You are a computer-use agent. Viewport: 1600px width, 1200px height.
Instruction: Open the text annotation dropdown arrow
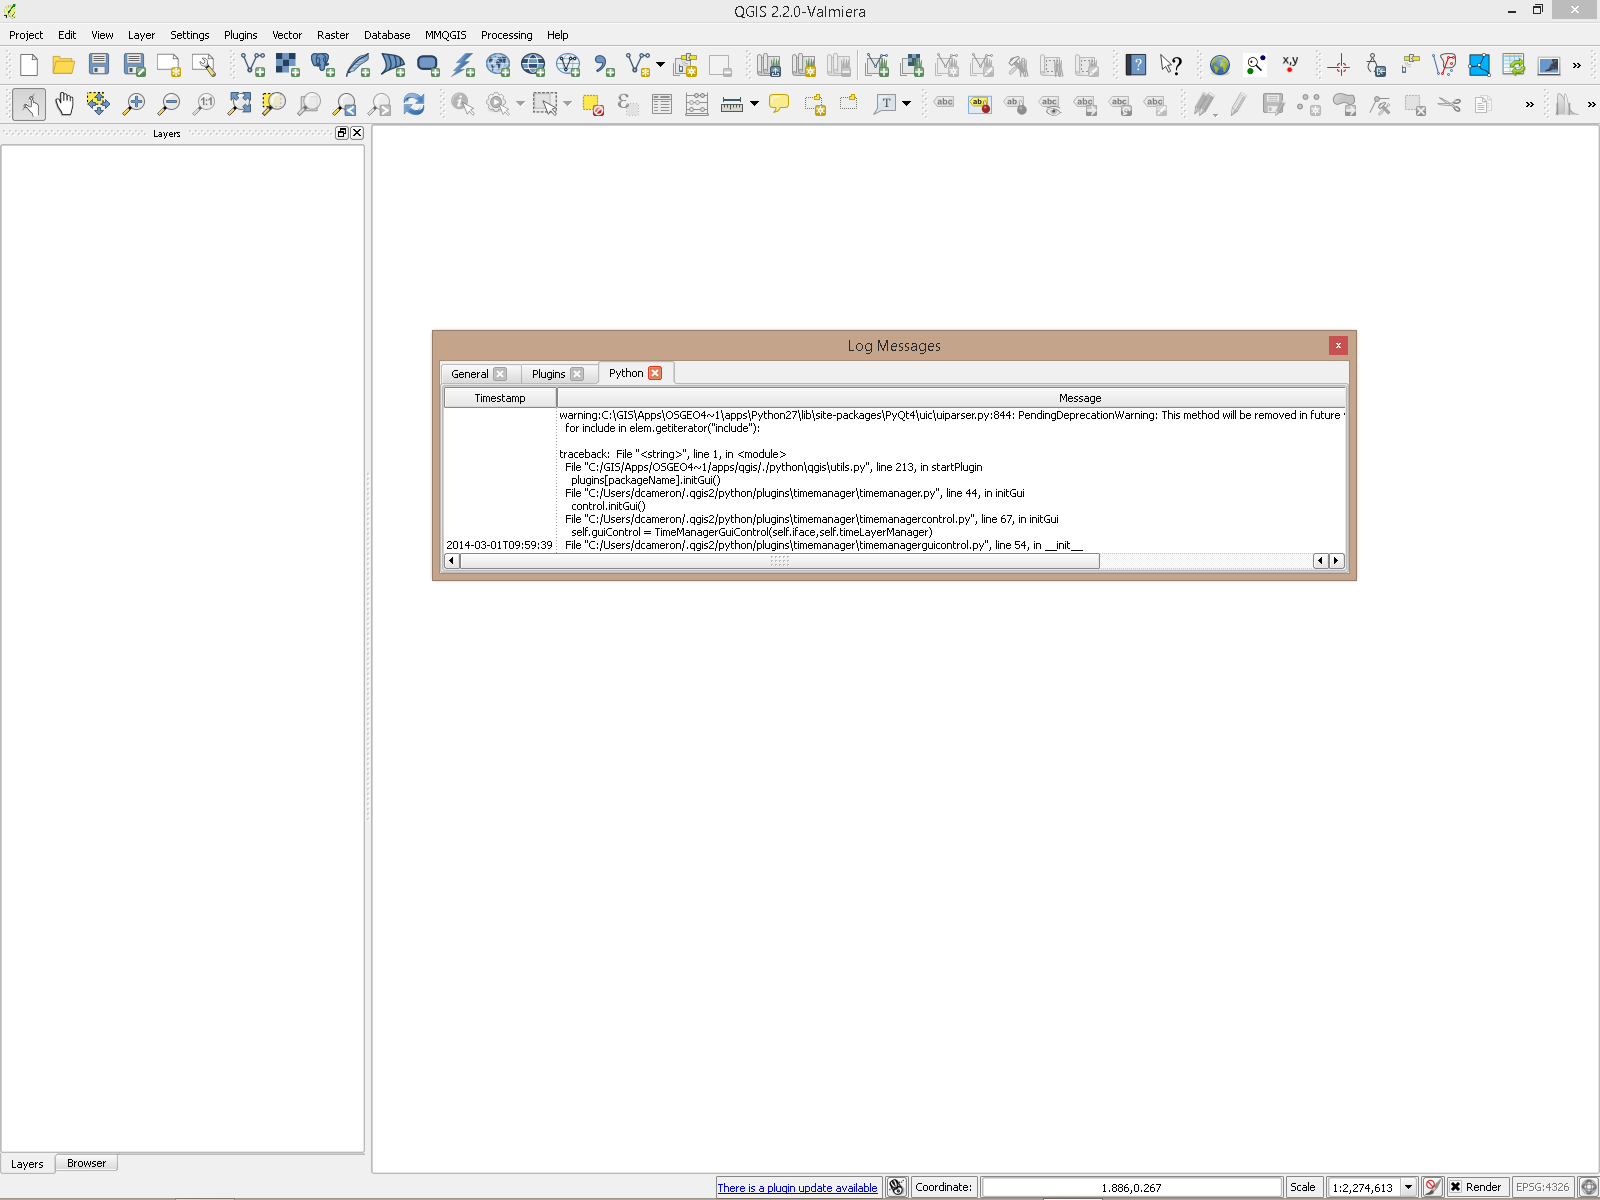tap(906, 104)
